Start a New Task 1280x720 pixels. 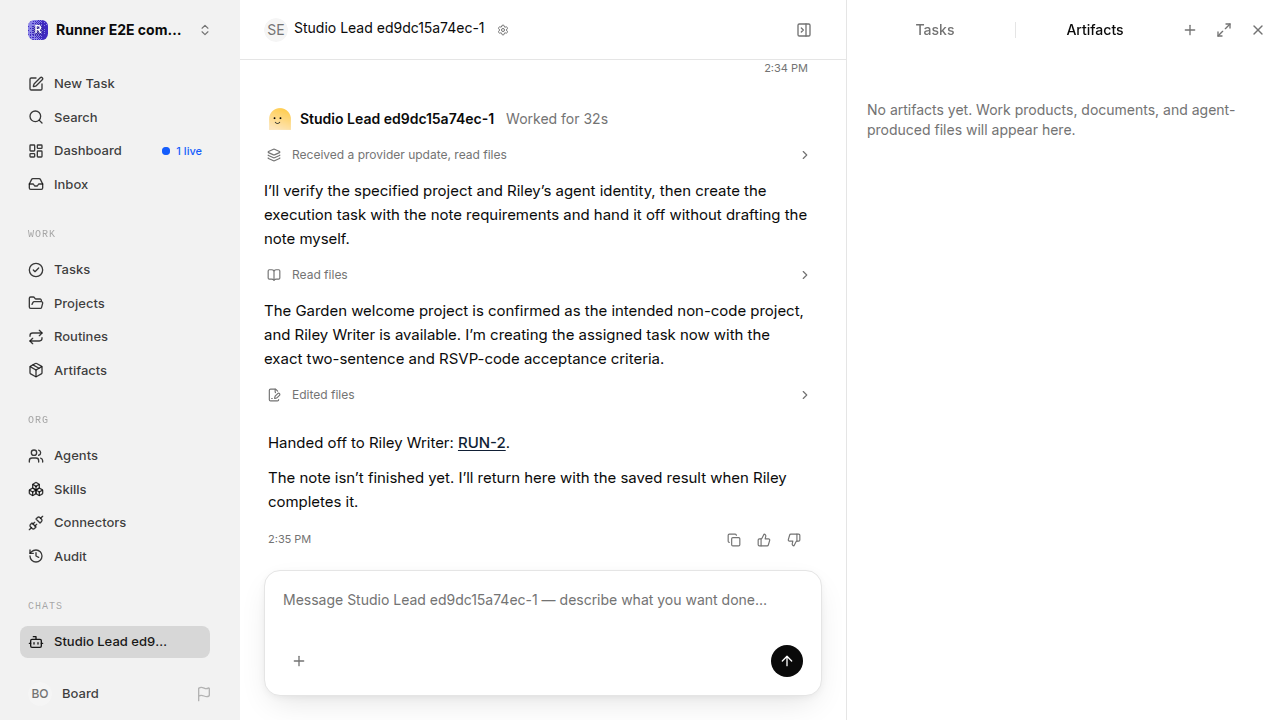pyautogui.click(x=115, y=84)
